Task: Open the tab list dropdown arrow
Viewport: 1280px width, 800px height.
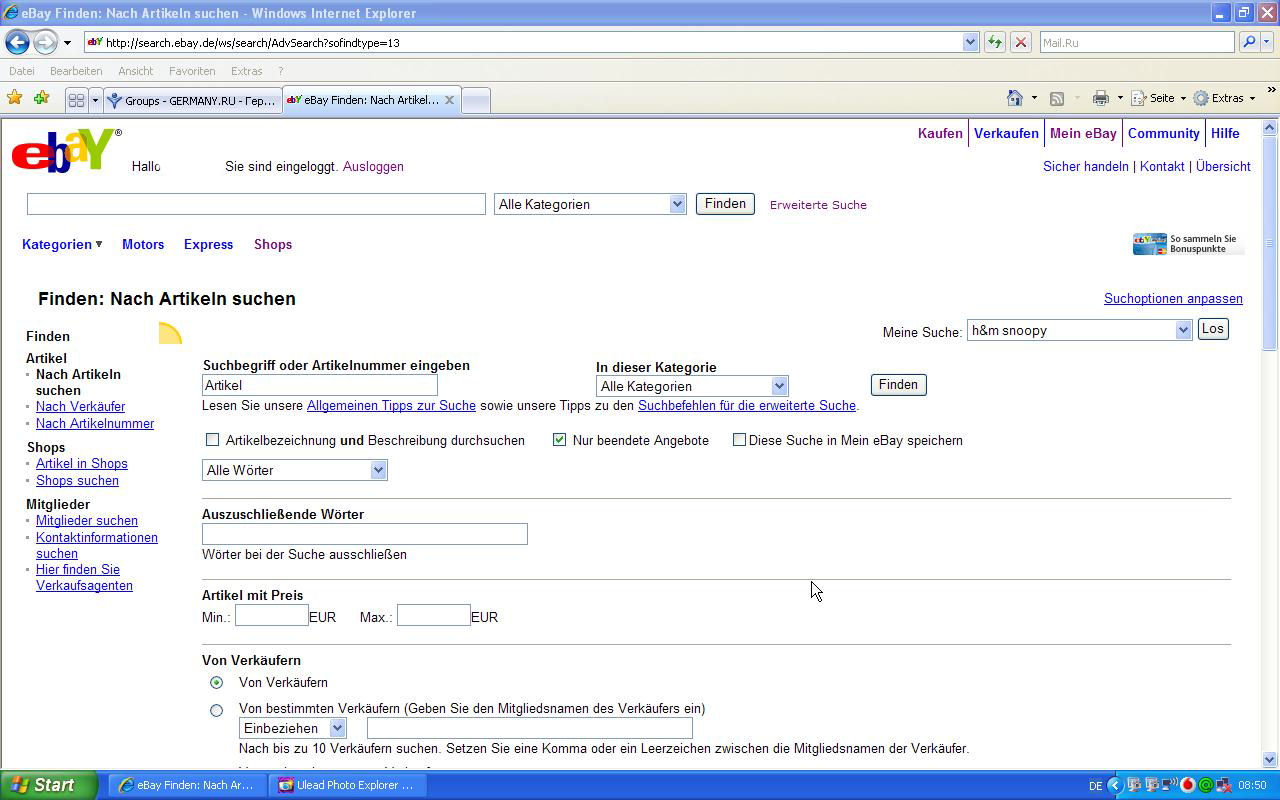Action: click(95, 100)
